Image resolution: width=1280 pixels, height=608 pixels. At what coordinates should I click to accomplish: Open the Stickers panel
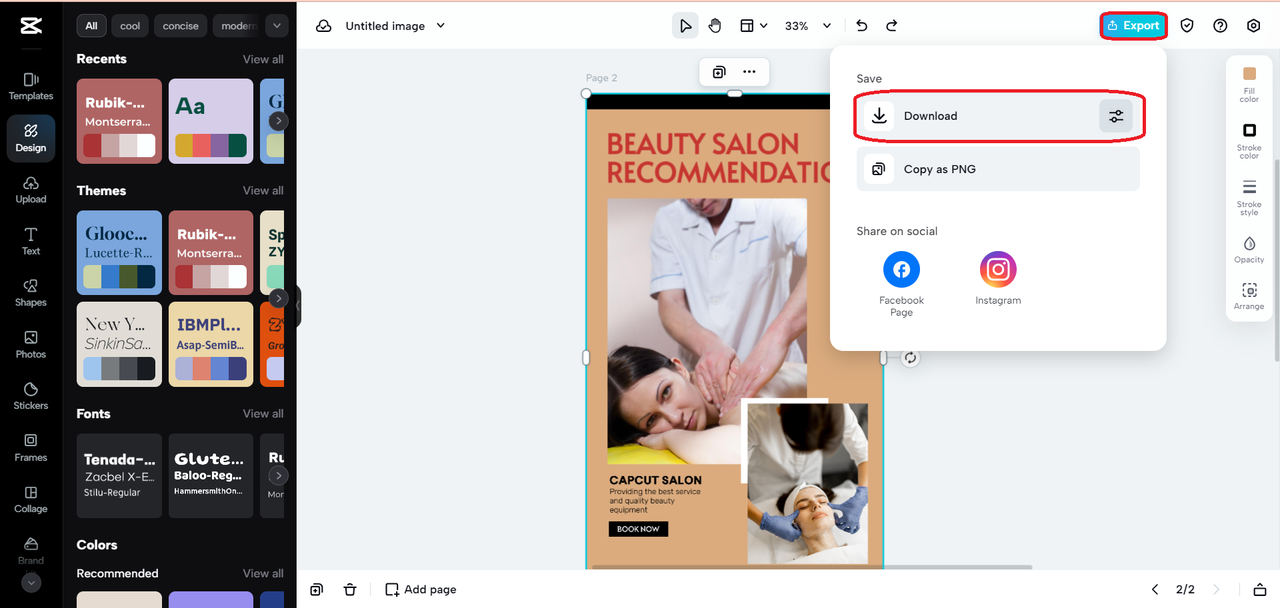click(x=31, y=396)
